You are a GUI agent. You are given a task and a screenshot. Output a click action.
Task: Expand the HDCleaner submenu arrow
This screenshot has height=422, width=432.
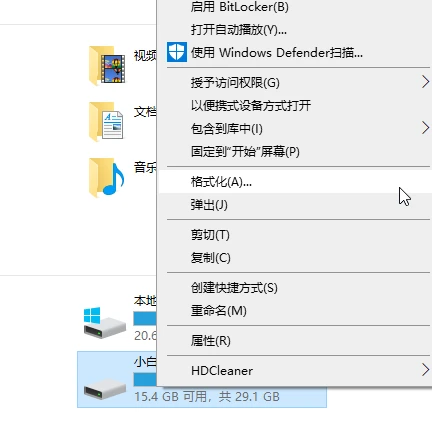[425, 370]
